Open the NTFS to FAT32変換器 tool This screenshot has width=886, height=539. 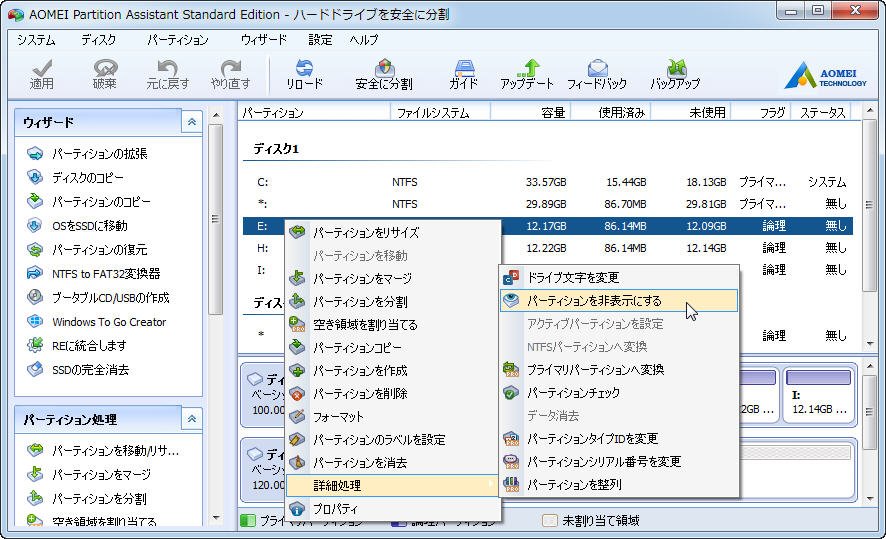[93, 273]
